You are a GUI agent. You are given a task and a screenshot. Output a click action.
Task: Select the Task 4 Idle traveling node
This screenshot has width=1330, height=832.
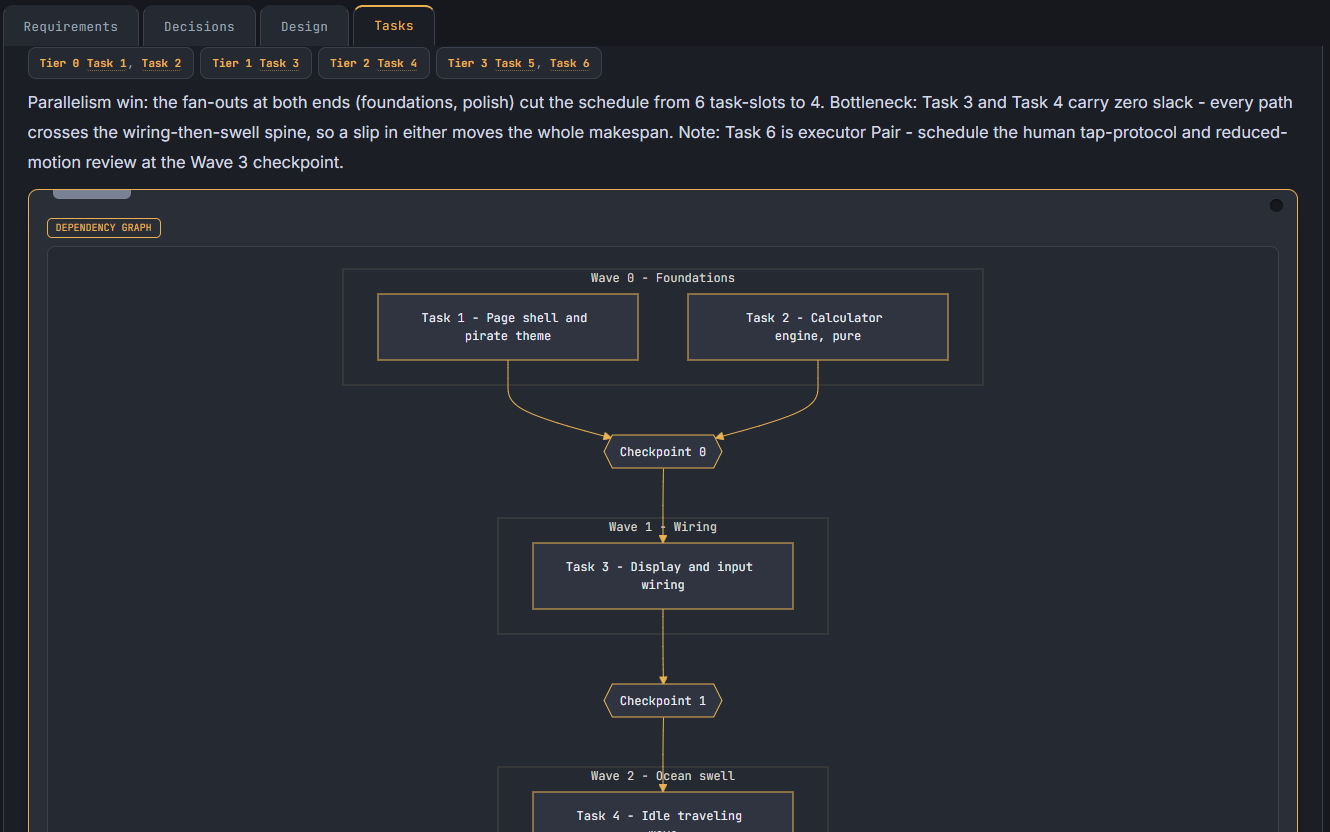point(663,812)
